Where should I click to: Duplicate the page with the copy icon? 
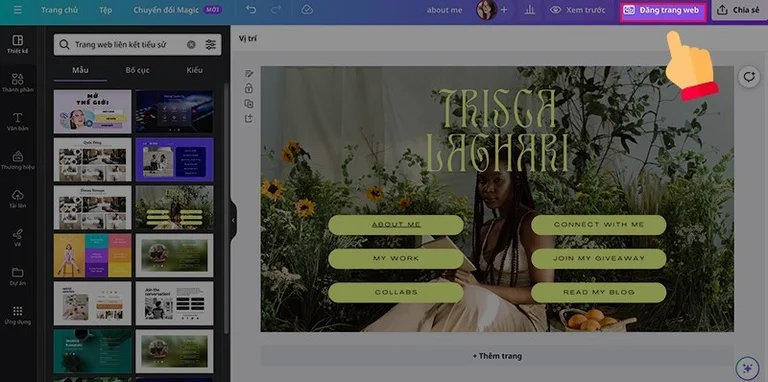click(x=249, y=103)
